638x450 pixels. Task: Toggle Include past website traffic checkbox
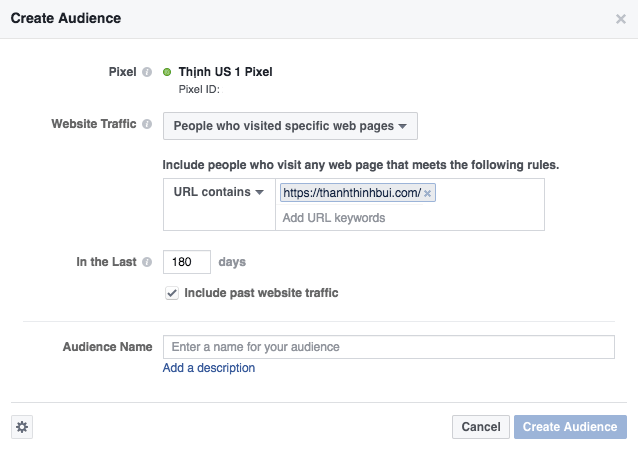172,293
